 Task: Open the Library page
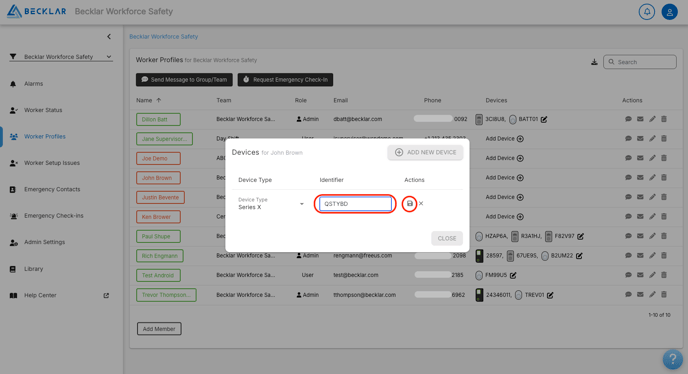point(33,269)
